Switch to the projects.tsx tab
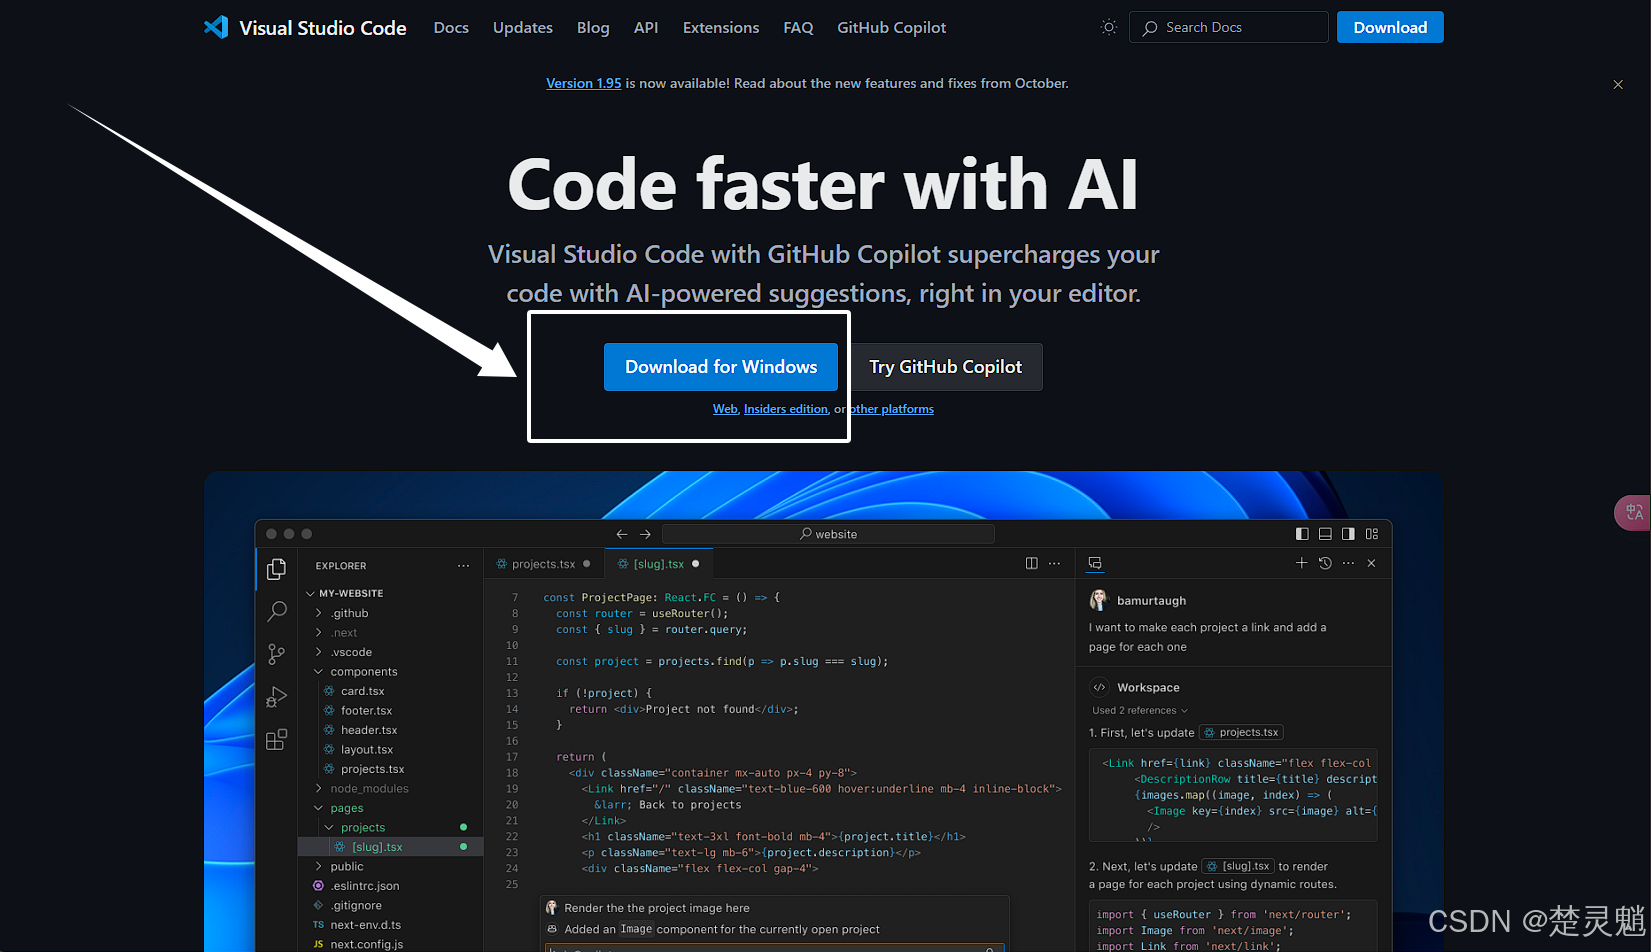The image size is (1651, 952). [x=543, y=564]
